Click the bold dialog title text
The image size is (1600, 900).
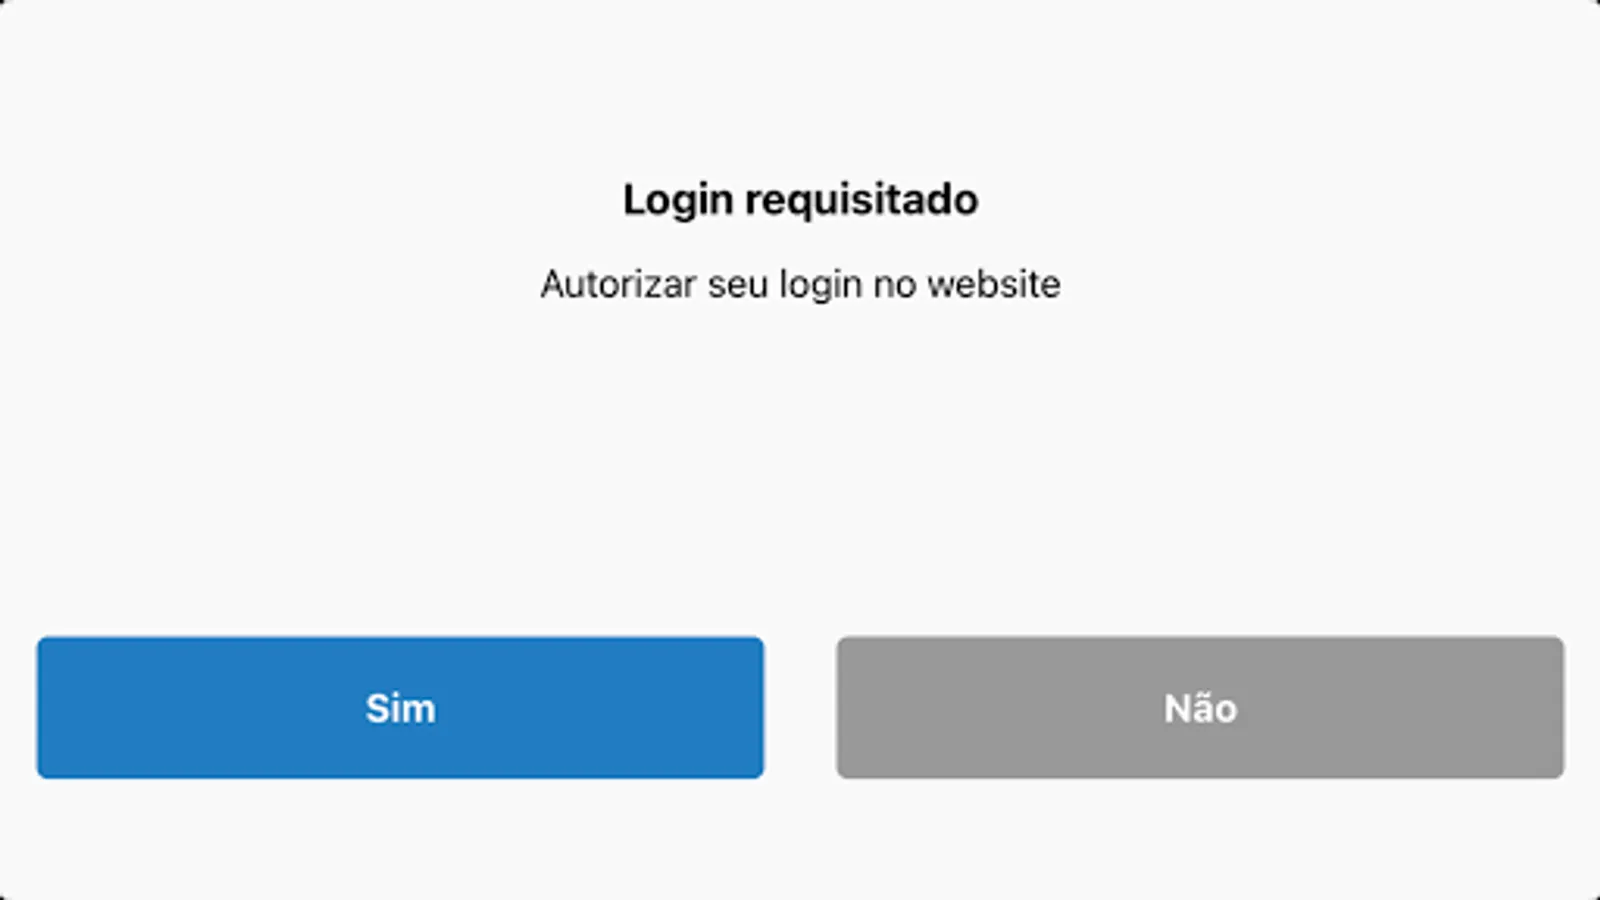coord(800,201)
